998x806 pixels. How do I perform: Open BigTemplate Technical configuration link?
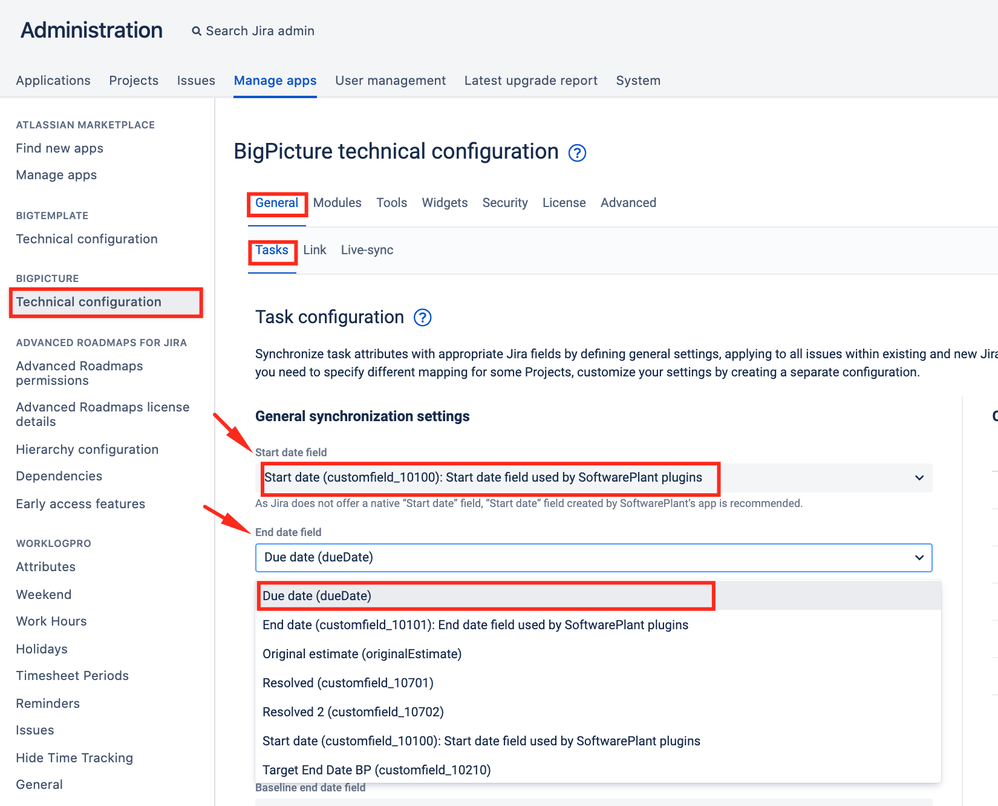point(87,239)
